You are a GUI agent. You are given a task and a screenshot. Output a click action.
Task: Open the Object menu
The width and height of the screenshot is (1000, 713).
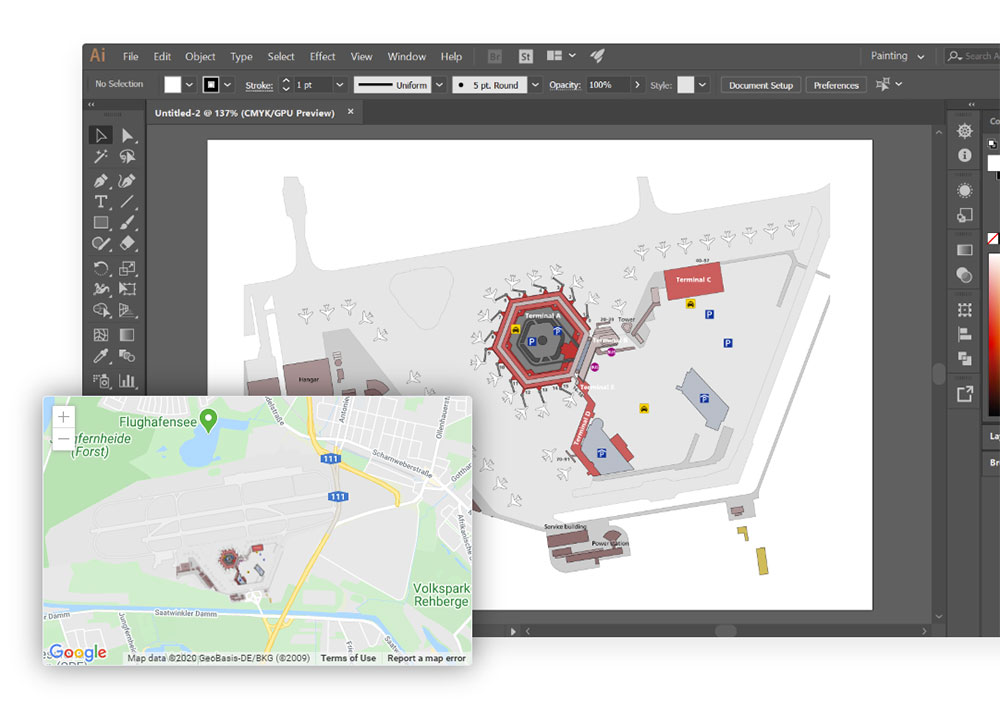tap(200, 57)
